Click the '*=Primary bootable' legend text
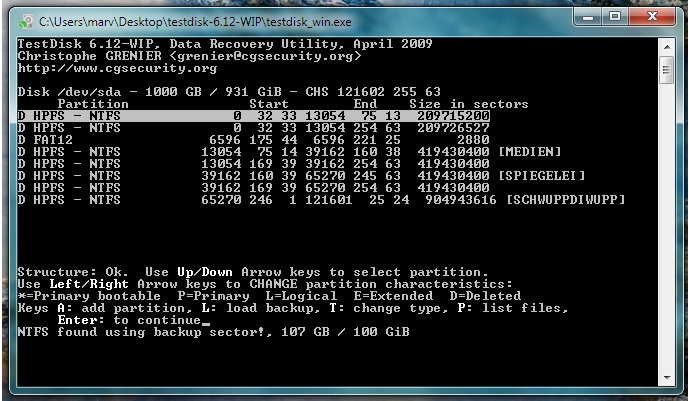Image resolution: width=689 pixels, height=401 pixels. 89,296
